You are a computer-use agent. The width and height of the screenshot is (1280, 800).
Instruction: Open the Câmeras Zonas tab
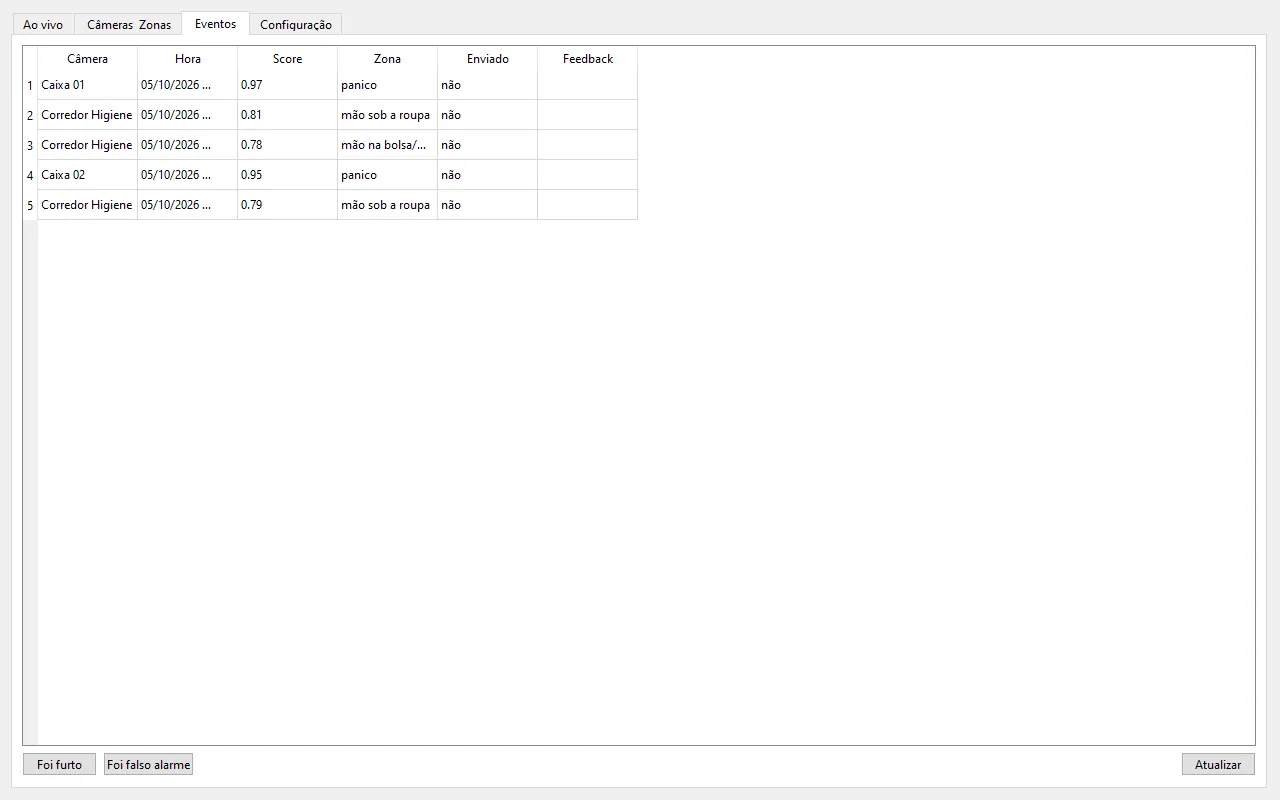pyautogui.click(x=128, y=24)
